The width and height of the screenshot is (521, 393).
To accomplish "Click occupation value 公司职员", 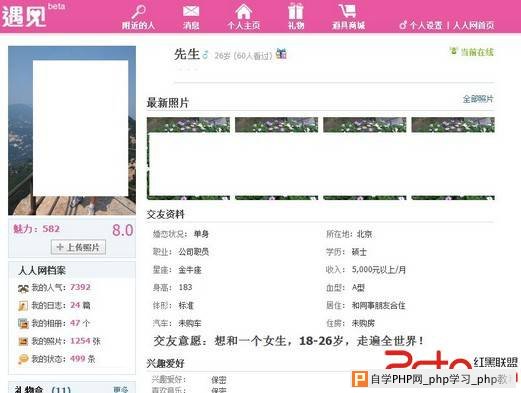I will (x=194, y=252).
